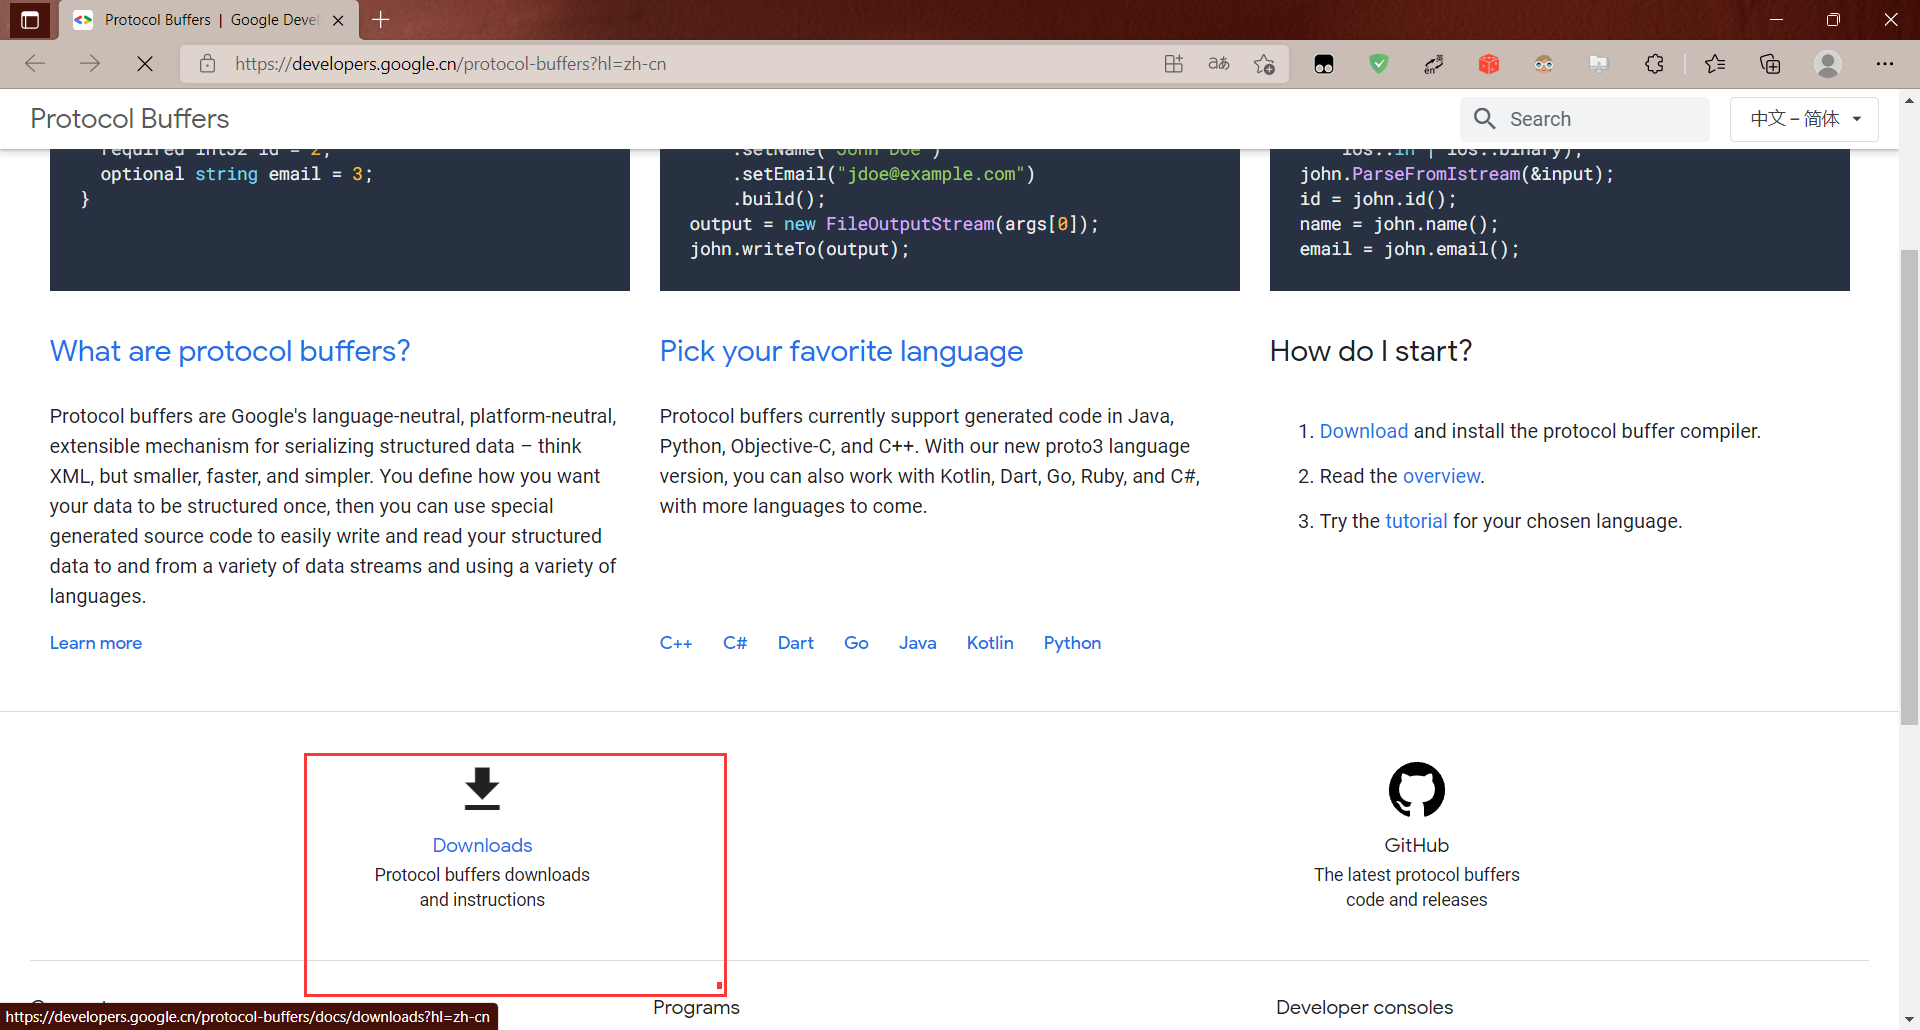
Task: Click the overview link in step 2
Action: (x=1441, y=476)
